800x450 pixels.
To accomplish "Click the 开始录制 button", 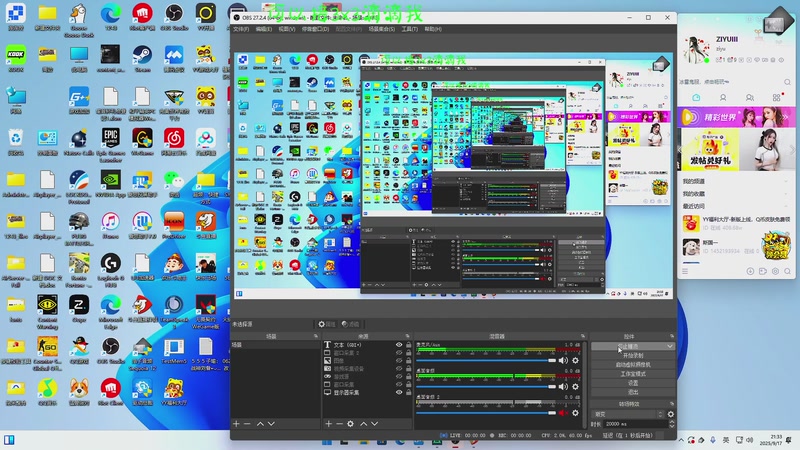I will (633, 356).
